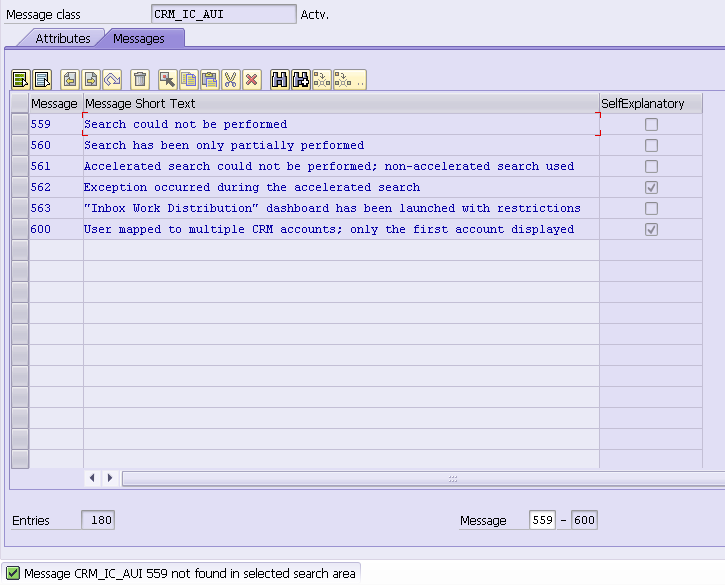Screen dimensions: 725x585
Task: Click the hierarchy icon followed by dots
Action: (350, 80)
